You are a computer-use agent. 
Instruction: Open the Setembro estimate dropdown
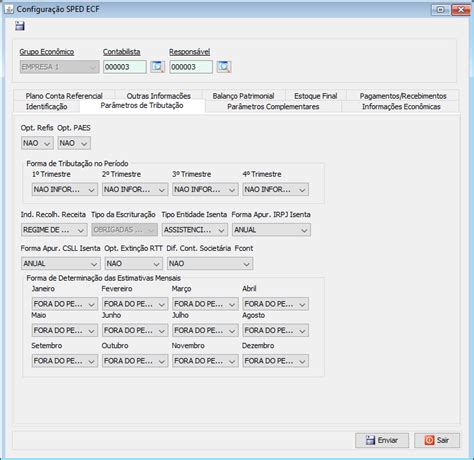coord(65,361)
